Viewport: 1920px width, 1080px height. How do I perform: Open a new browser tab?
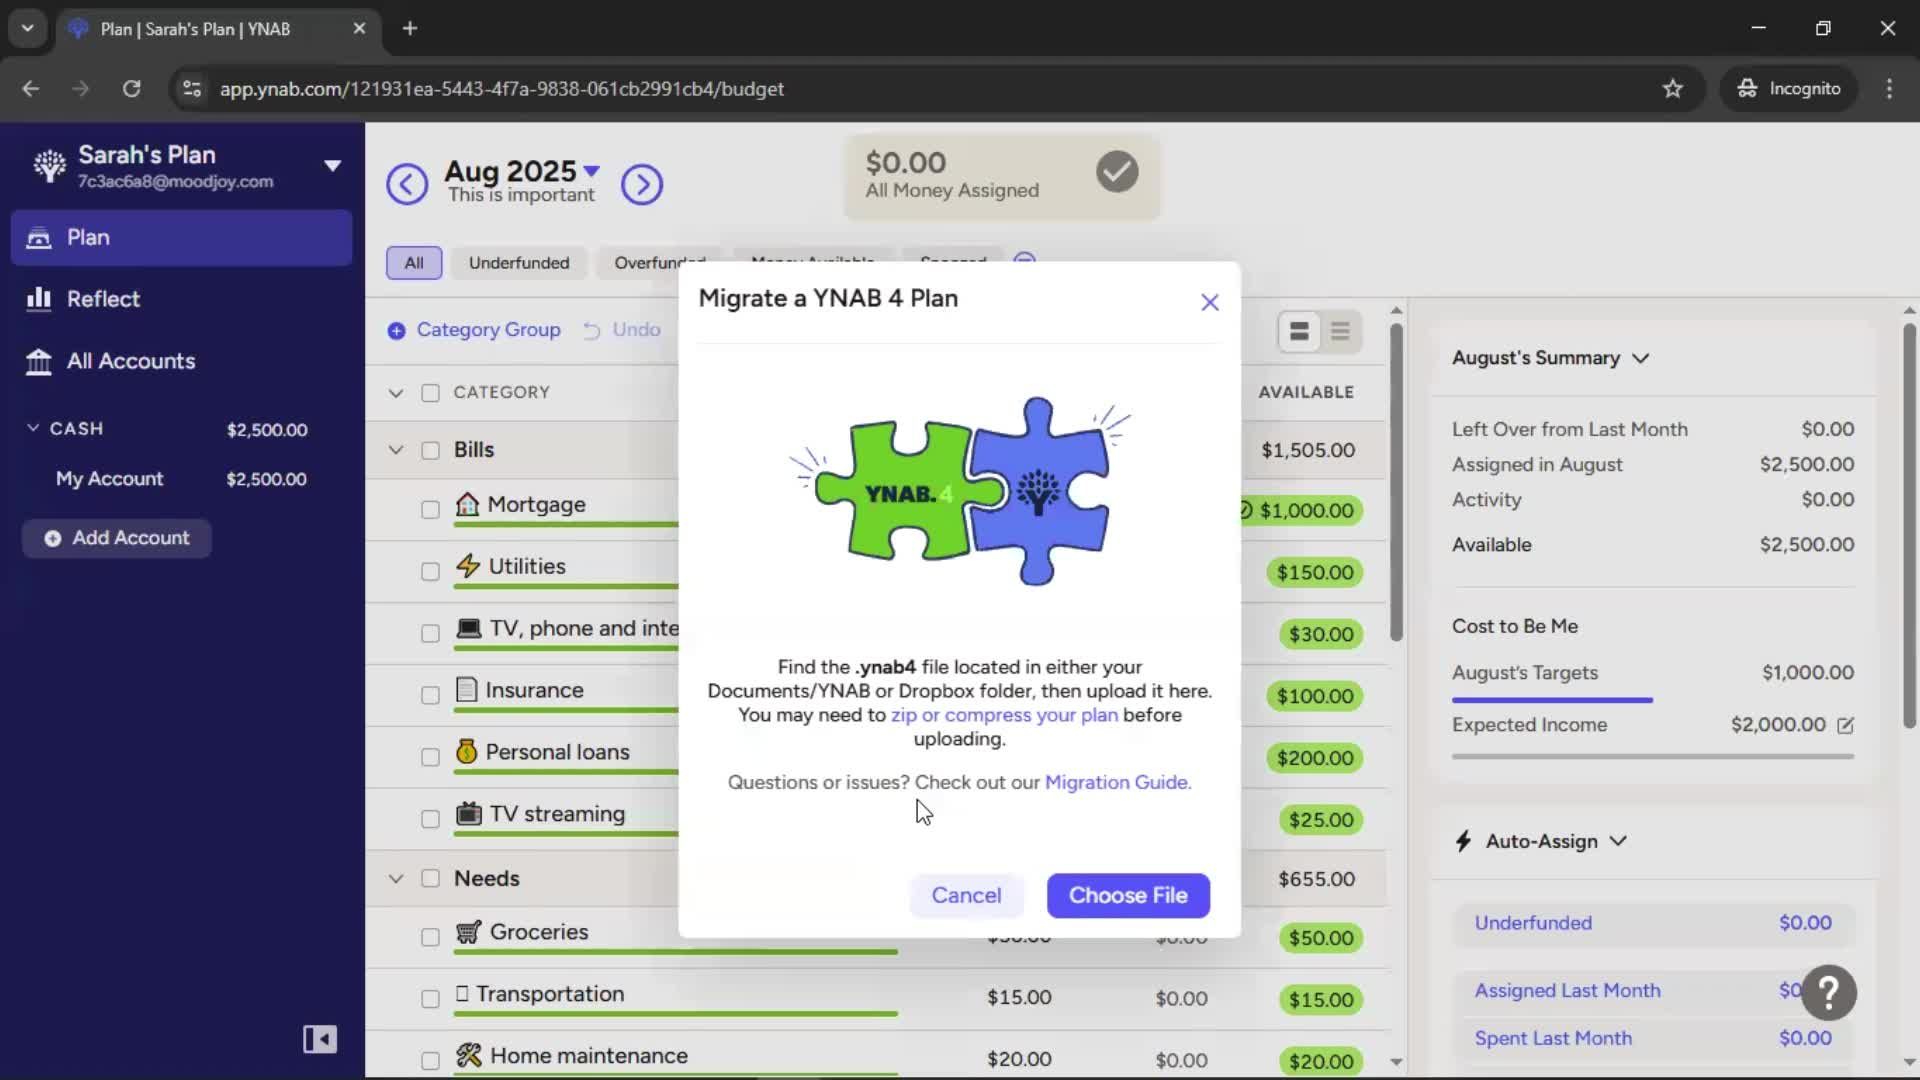tap(410, 29)
